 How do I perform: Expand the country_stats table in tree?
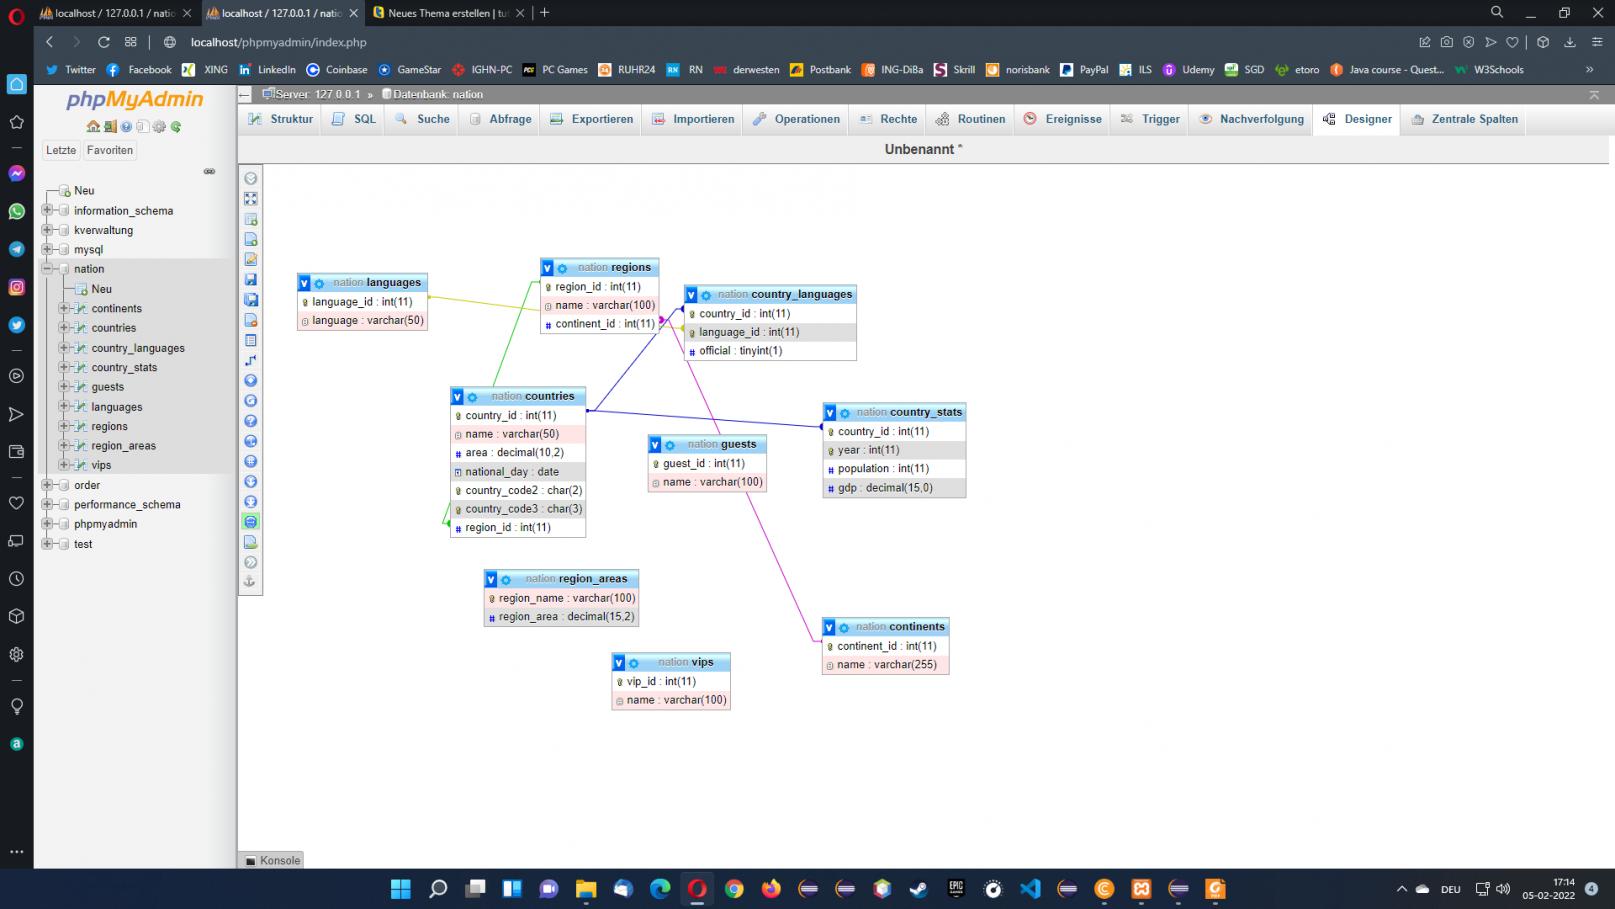(x=64, y=367)
